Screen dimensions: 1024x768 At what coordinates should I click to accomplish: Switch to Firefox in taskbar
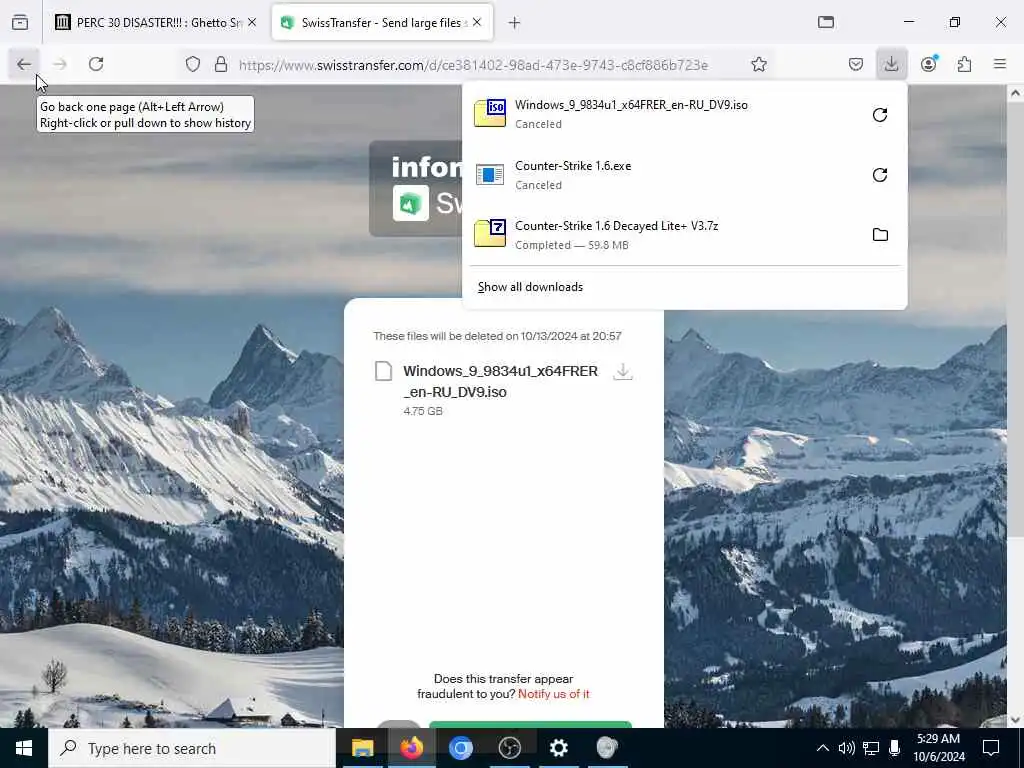pos(411,748)
